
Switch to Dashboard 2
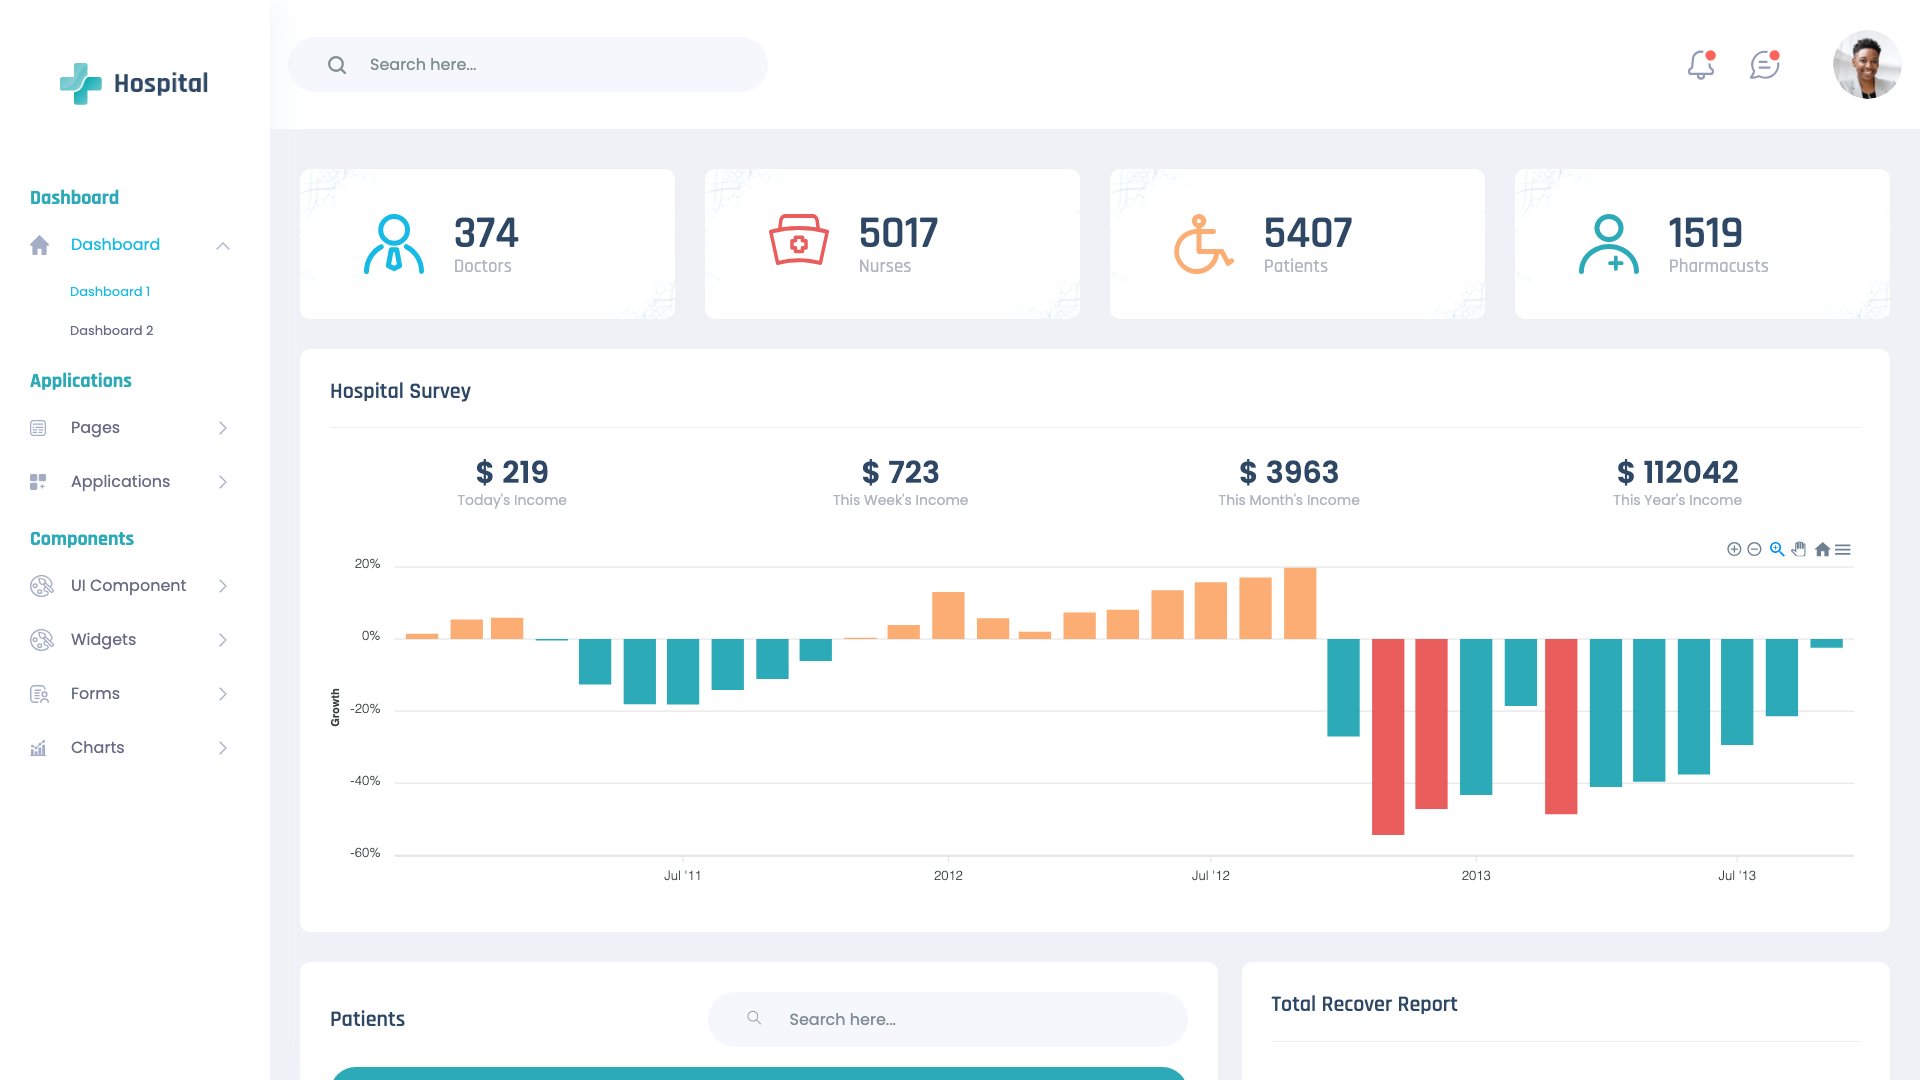click(111, 330)
